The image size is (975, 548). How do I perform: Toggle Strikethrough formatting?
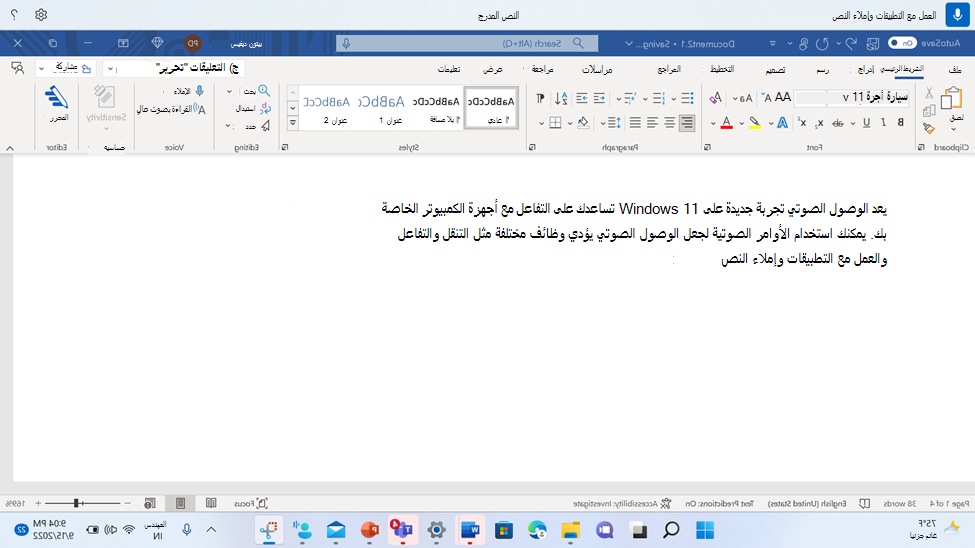tap(838, 123)
